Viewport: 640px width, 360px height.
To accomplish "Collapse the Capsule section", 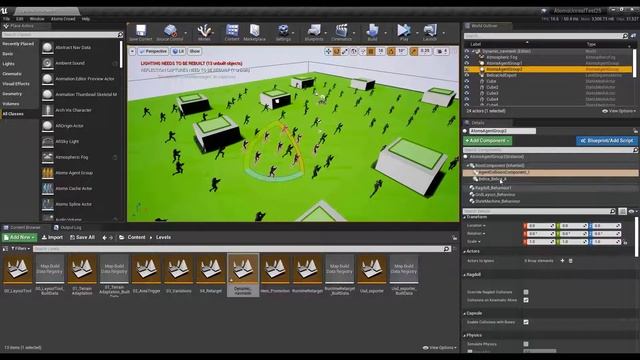I will tap(465, 313).
